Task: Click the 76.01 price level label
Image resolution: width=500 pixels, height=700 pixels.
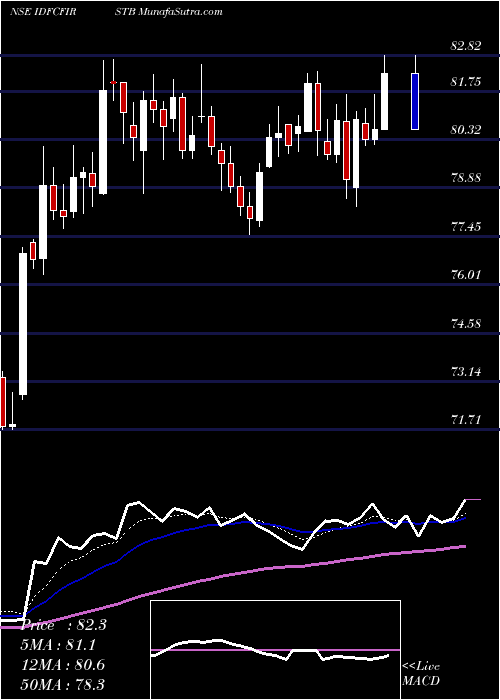Action: click(x=466, y=275)
